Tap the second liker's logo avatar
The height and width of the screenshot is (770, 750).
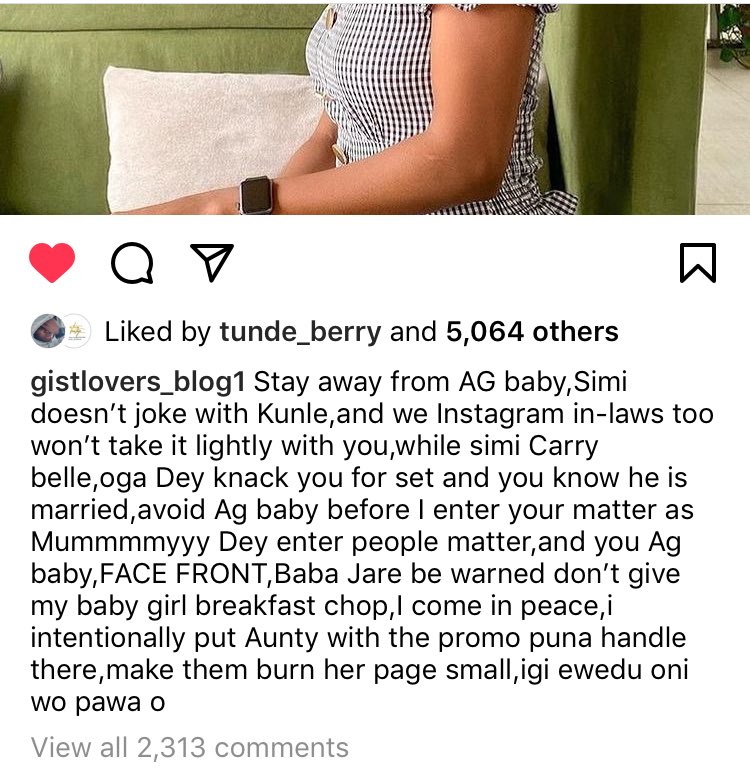pyautogui.click(x=76, y=331)
